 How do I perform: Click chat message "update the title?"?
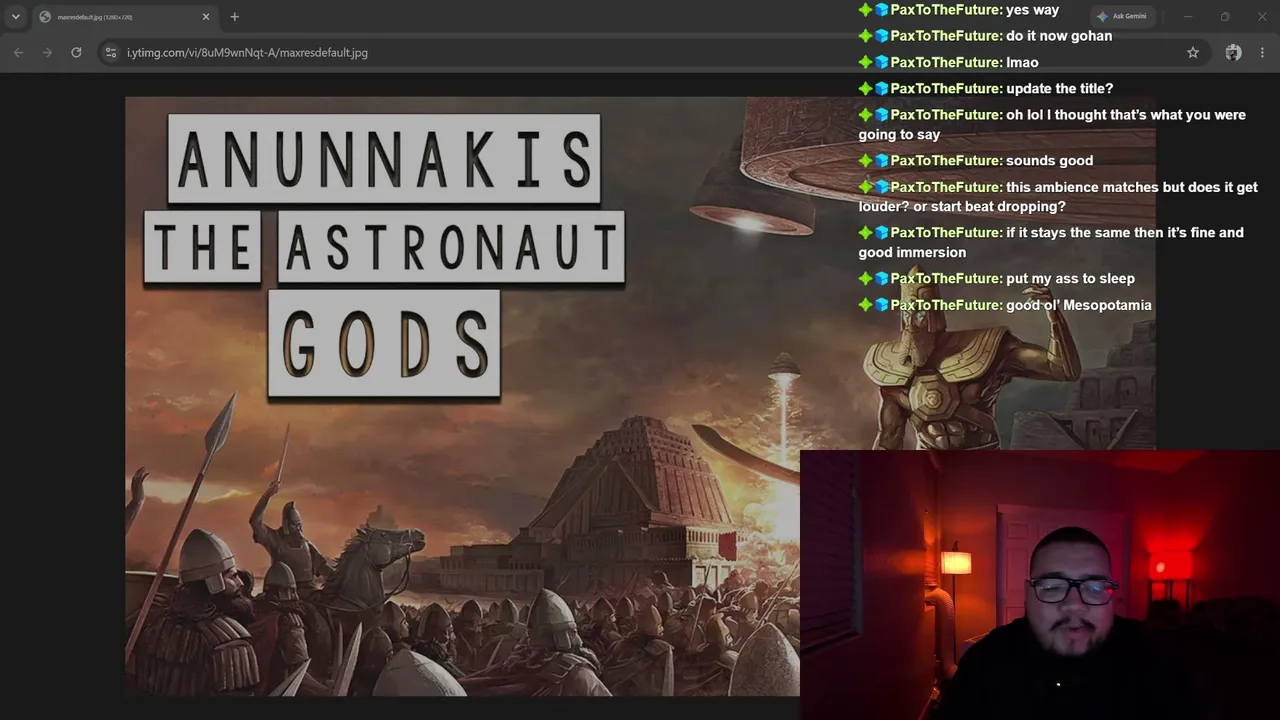(x=1059, y=89)
